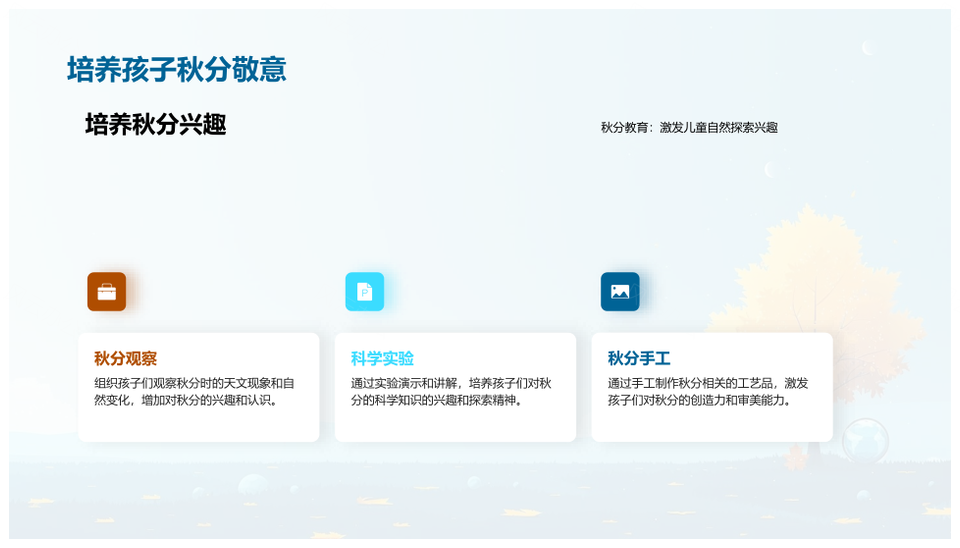This screenshot has width=960, height=548.
Task: Select the caption 秋分教育：激发儿童自然探索兴趣
Action: click(688, 127)
